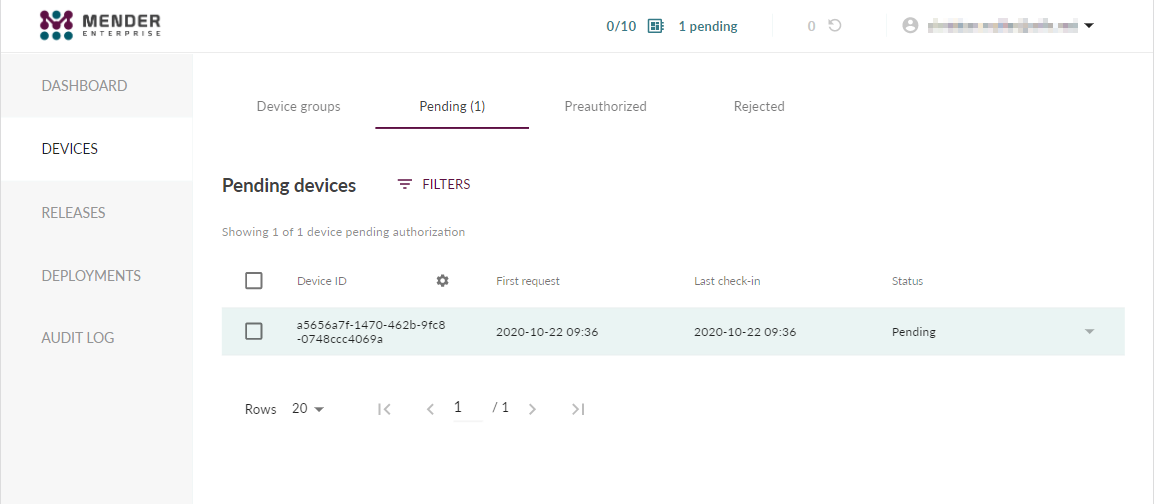Switch to the Preauthorized tab
This screenshot has width=1154, height=504.
(605, 106)
